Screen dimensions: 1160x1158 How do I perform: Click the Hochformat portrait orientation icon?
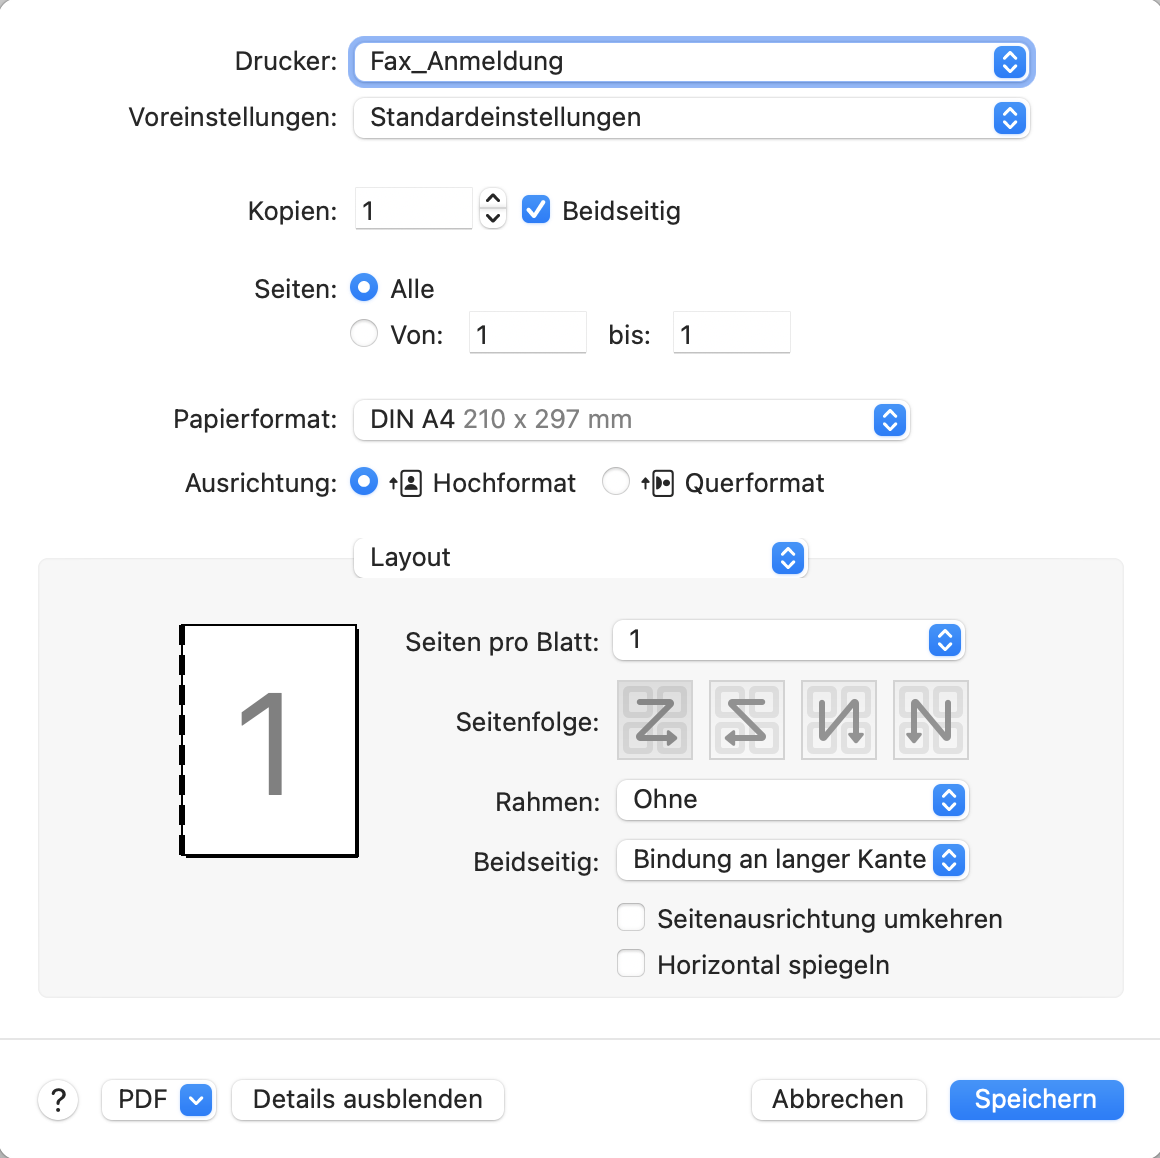pyautogui.click(x=406, y=484)
